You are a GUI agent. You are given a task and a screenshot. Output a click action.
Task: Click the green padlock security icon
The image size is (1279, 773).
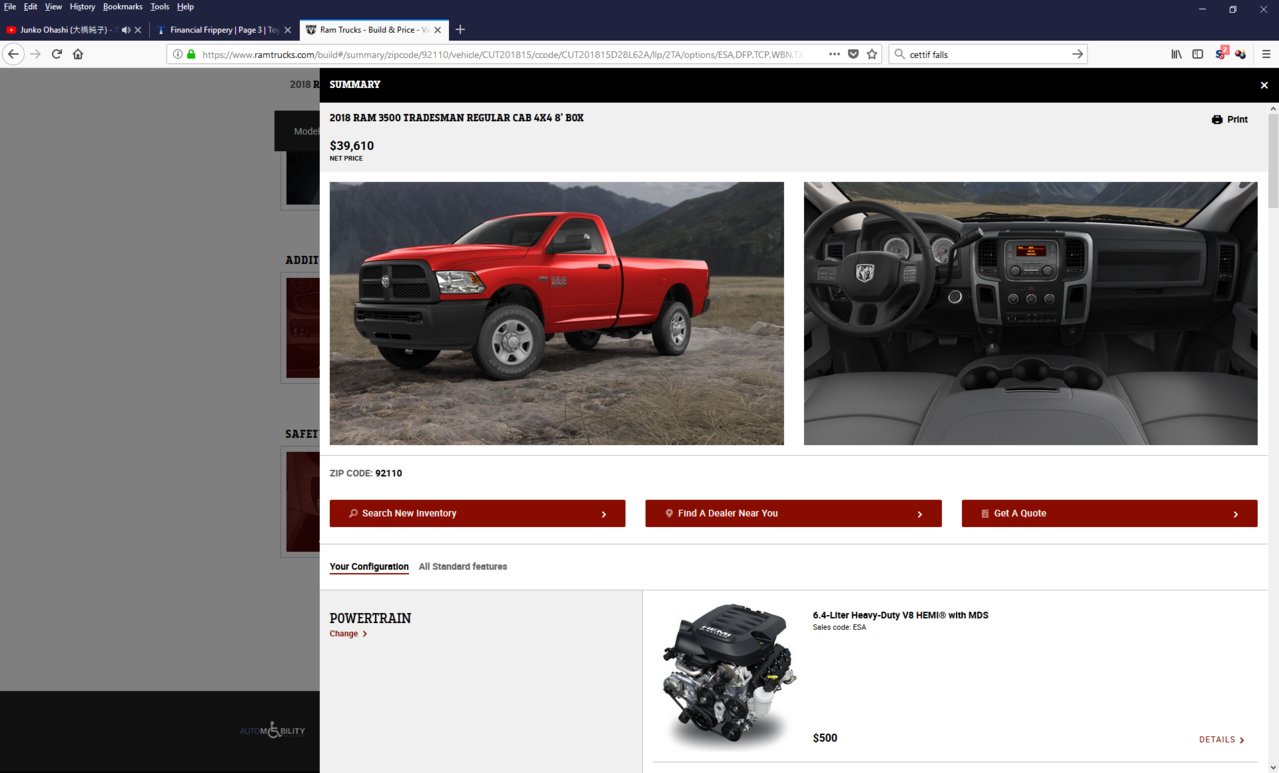coord(191,54)
